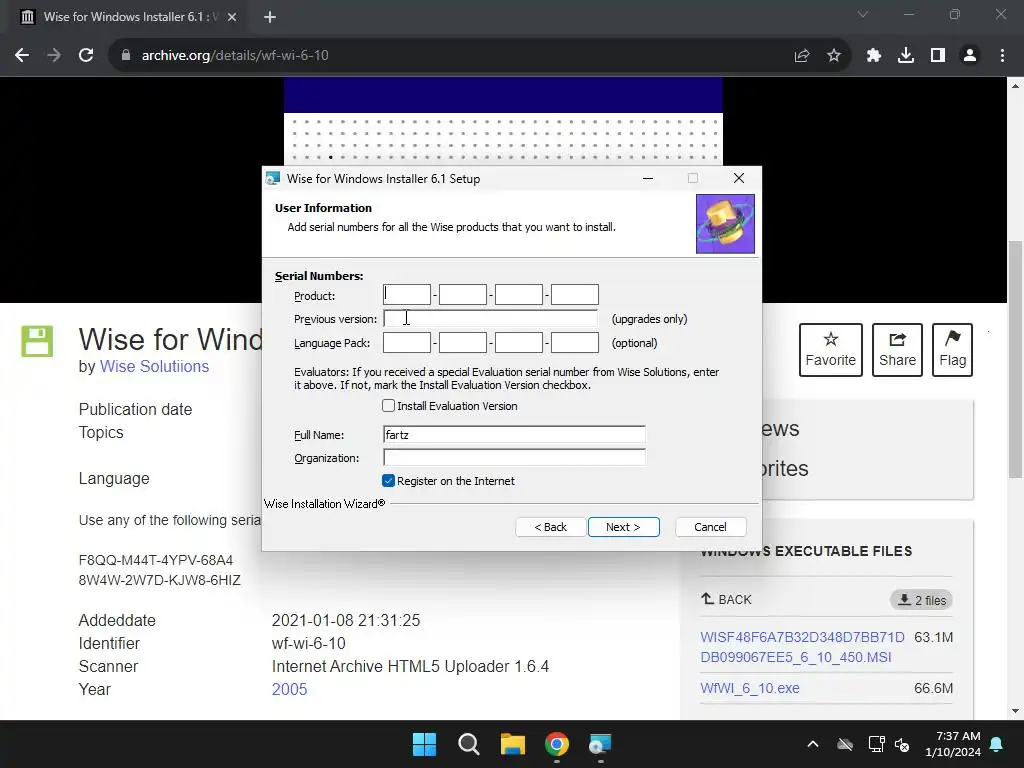
Task: Go back using the browser back arrow
Action: point(22,56)
